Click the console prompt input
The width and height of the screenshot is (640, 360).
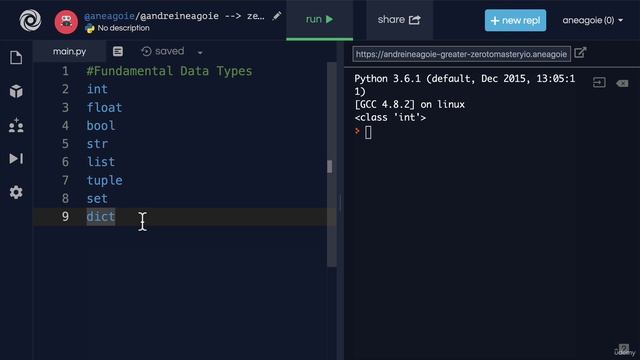tap(368, 133)
